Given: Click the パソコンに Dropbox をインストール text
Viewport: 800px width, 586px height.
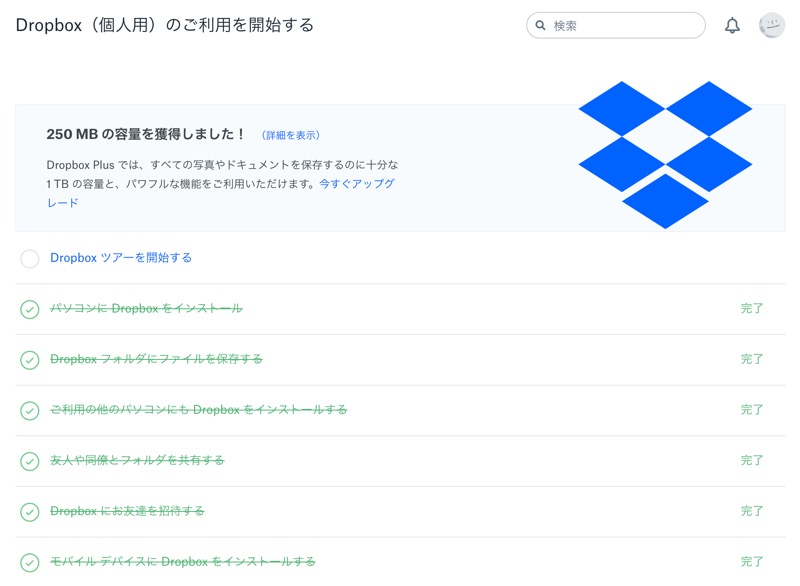Looking at the screenshot, I should pyautogui.click(x=146, y=308).
